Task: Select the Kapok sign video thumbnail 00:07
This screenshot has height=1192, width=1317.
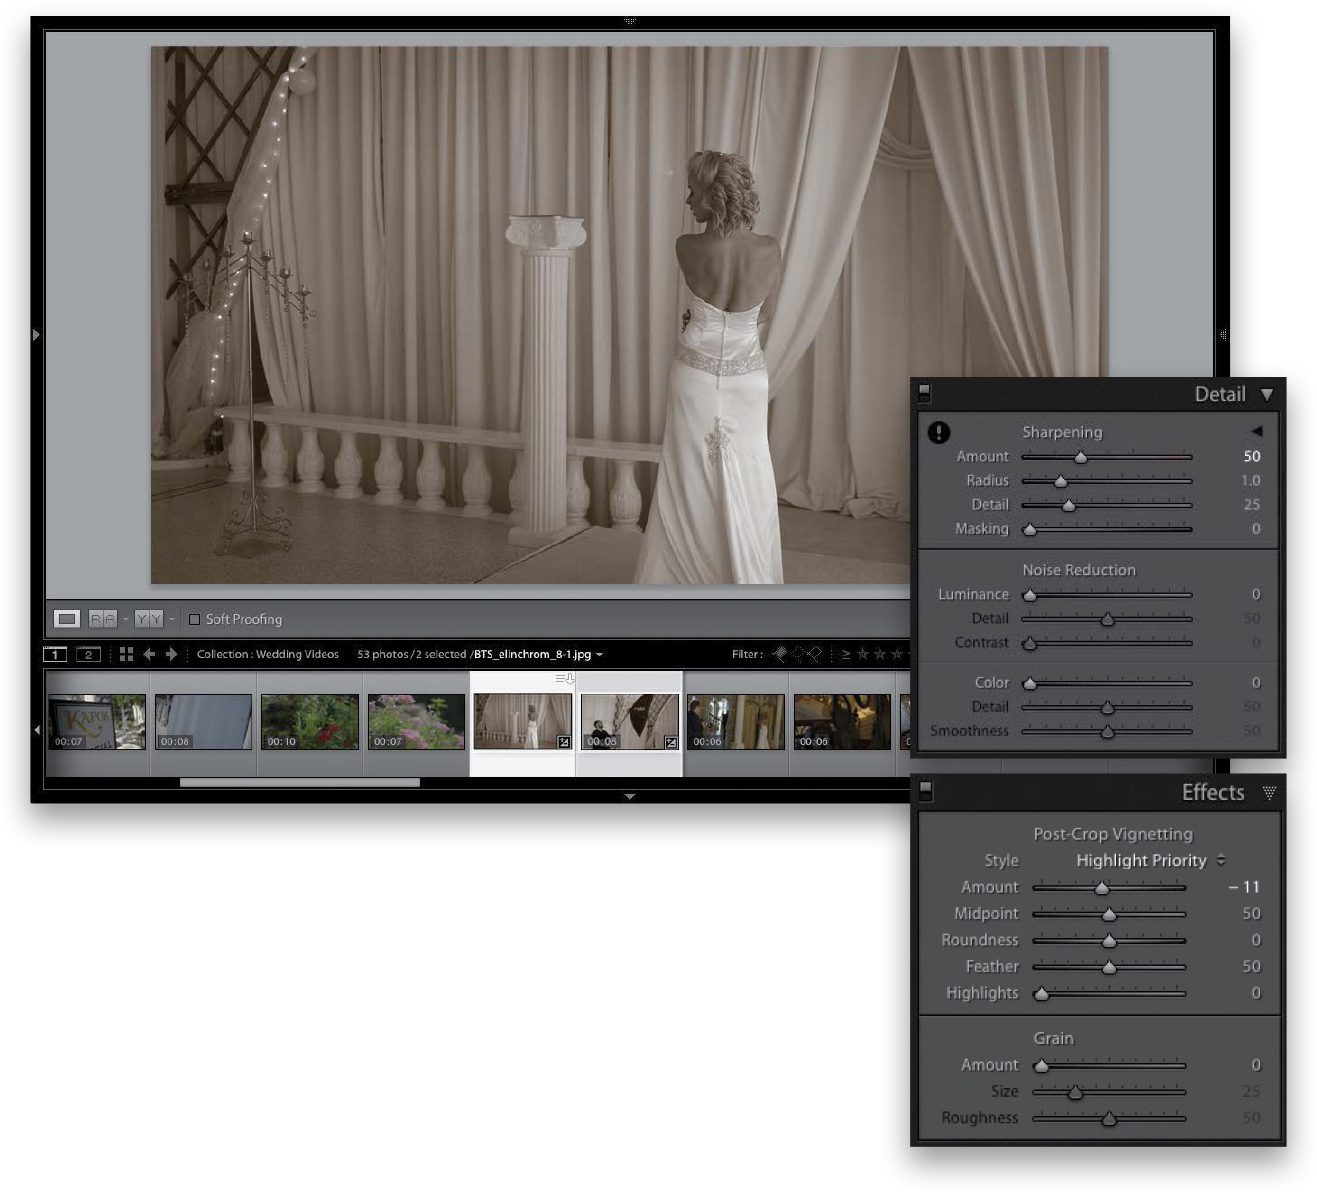Action: (x=97, y=722)
